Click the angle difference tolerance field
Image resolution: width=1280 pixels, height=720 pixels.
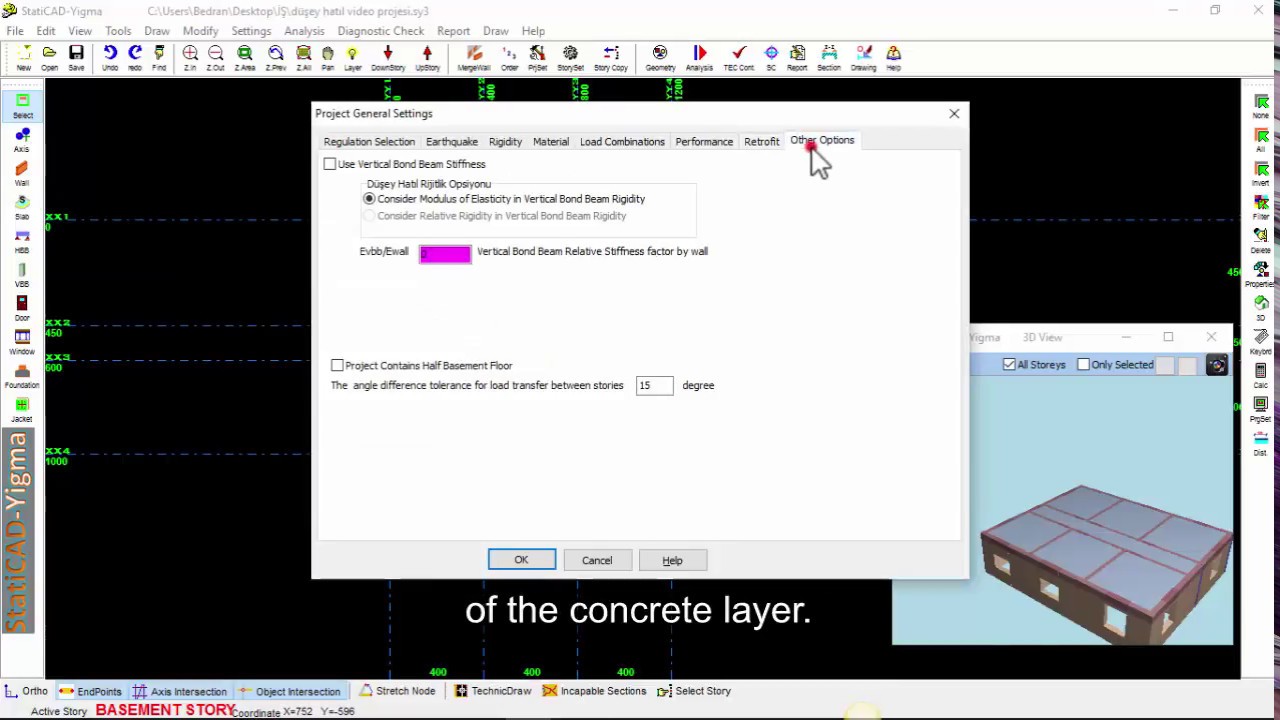pos(655,386)
